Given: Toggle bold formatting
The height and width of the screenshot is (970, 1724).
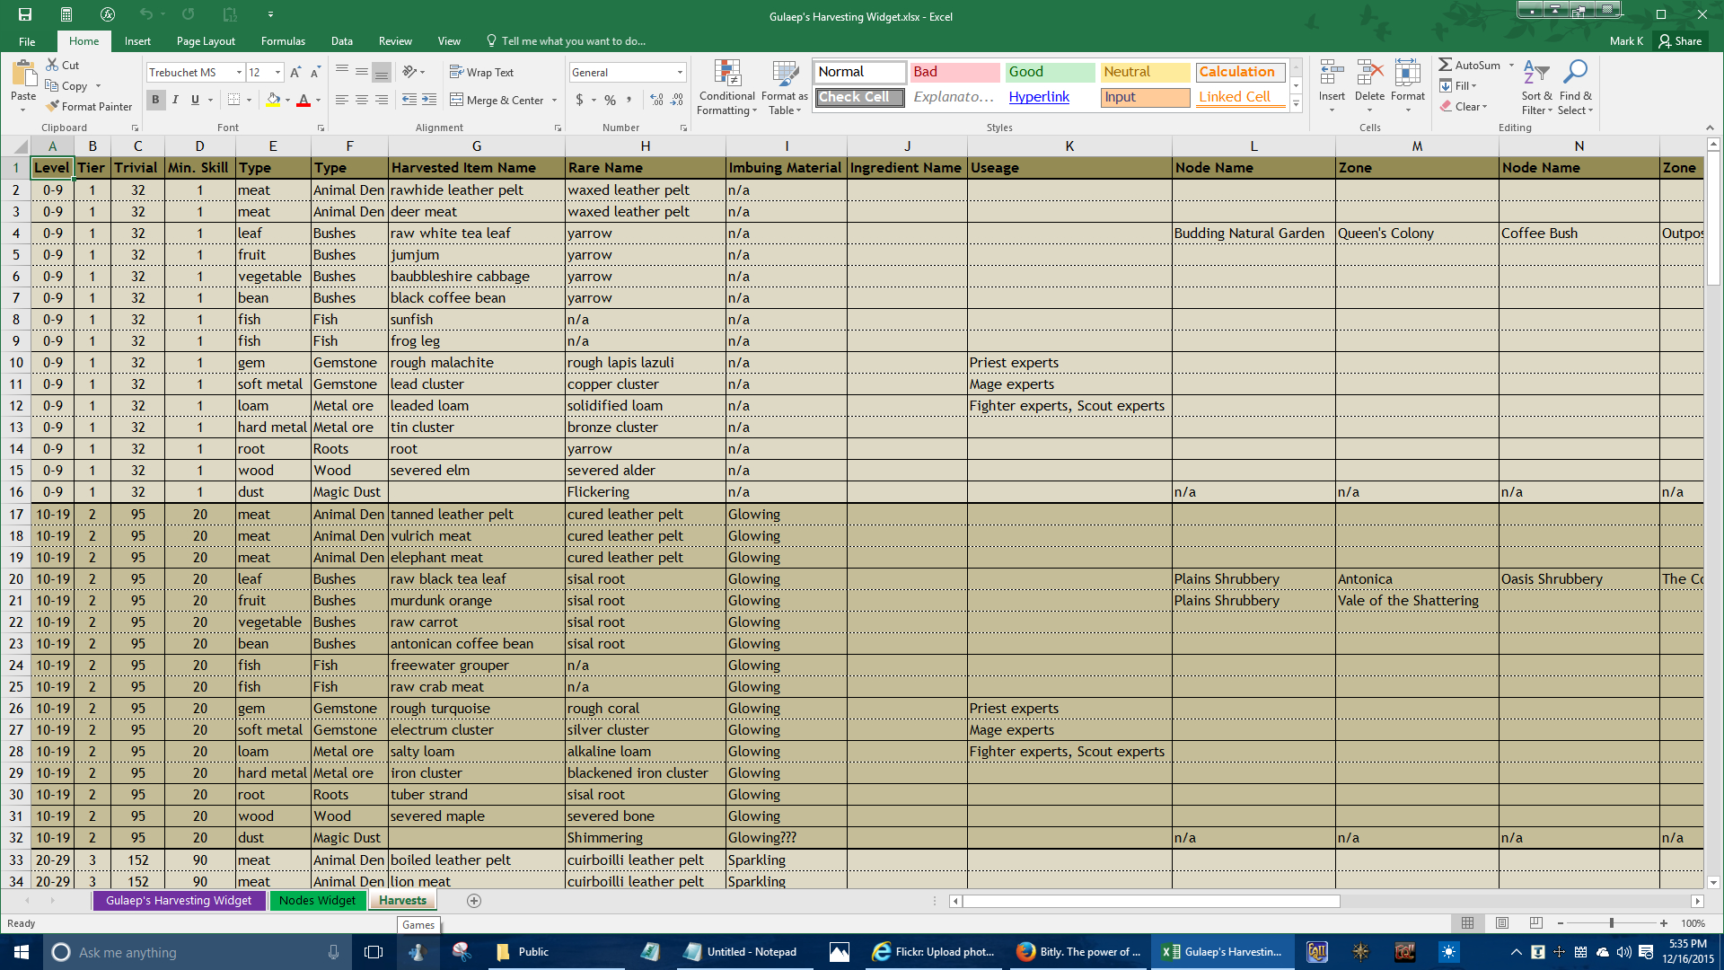Looking at the screenshot, I should [155, 99].
